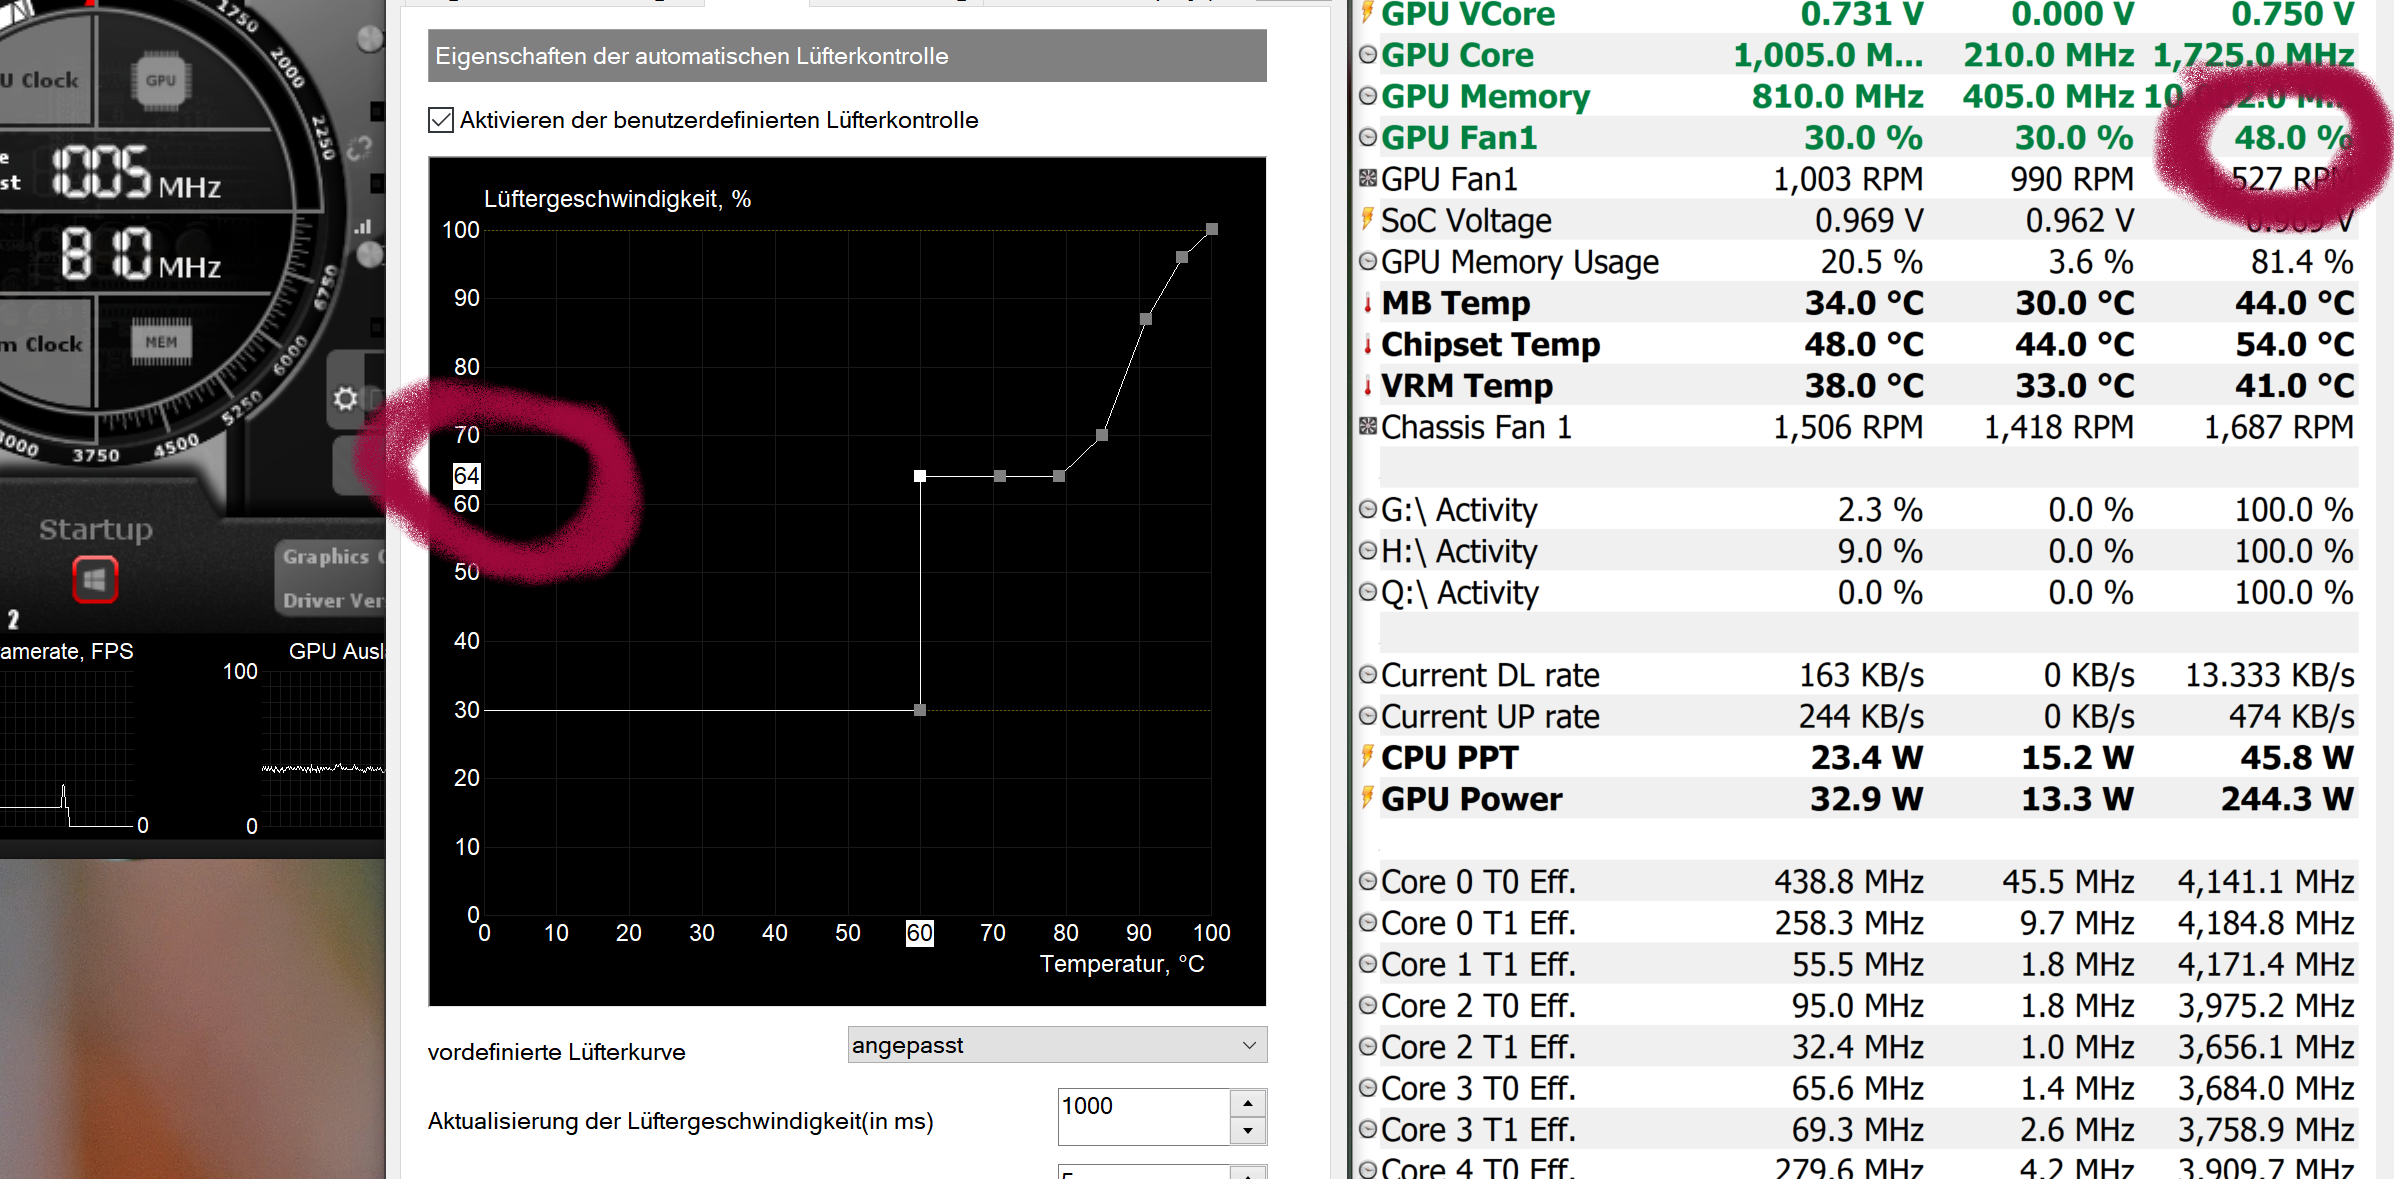The height and width of the screenshot is (1179, 2394).
Task: Increase the fan update interval with the up arrow
Action: 1248,1103
